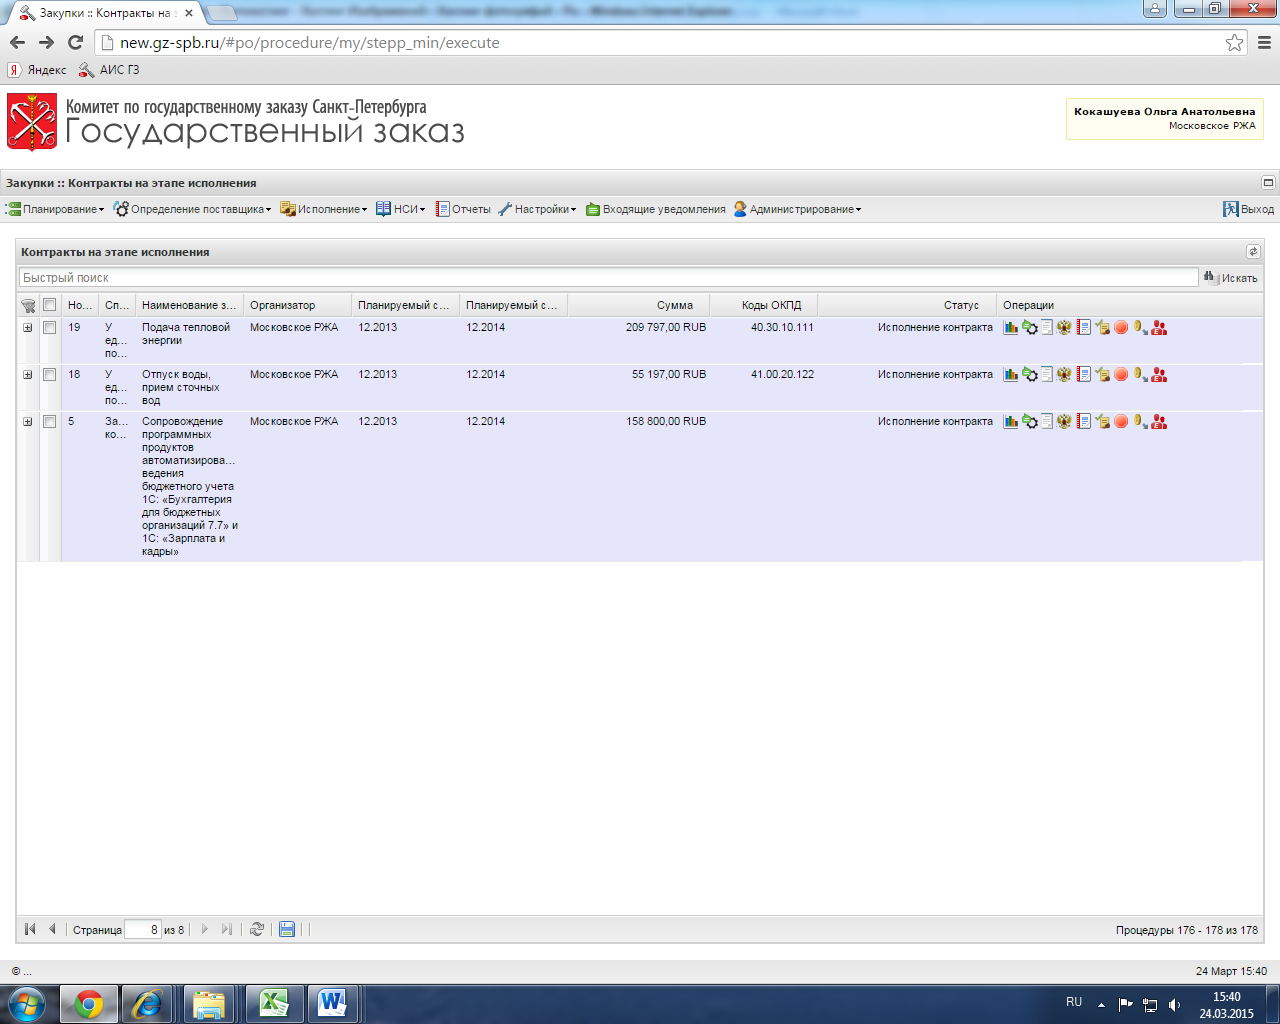
Task: Open the Администрирование dropdown menu
Action: tap(797, 209)
